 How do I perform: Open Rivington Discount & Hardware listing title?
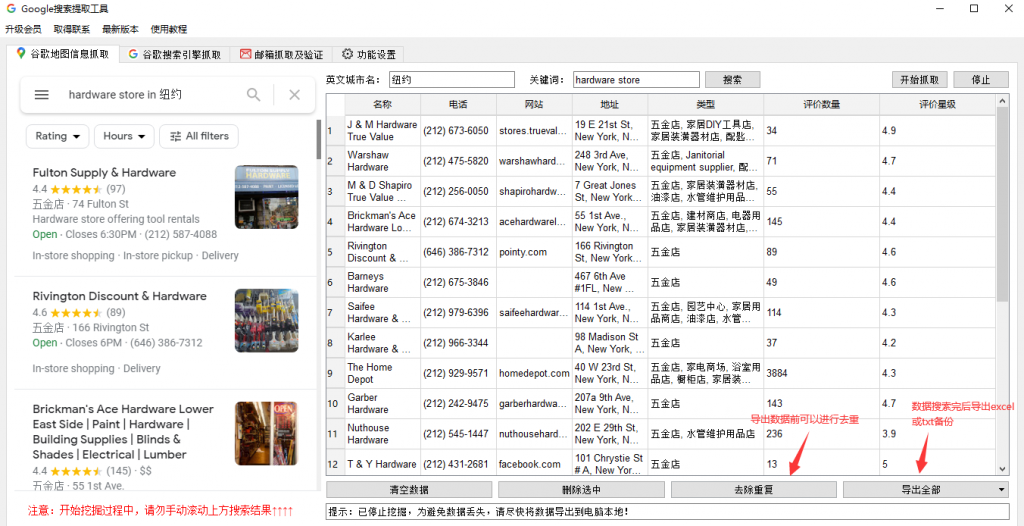[x=120, y=297]
